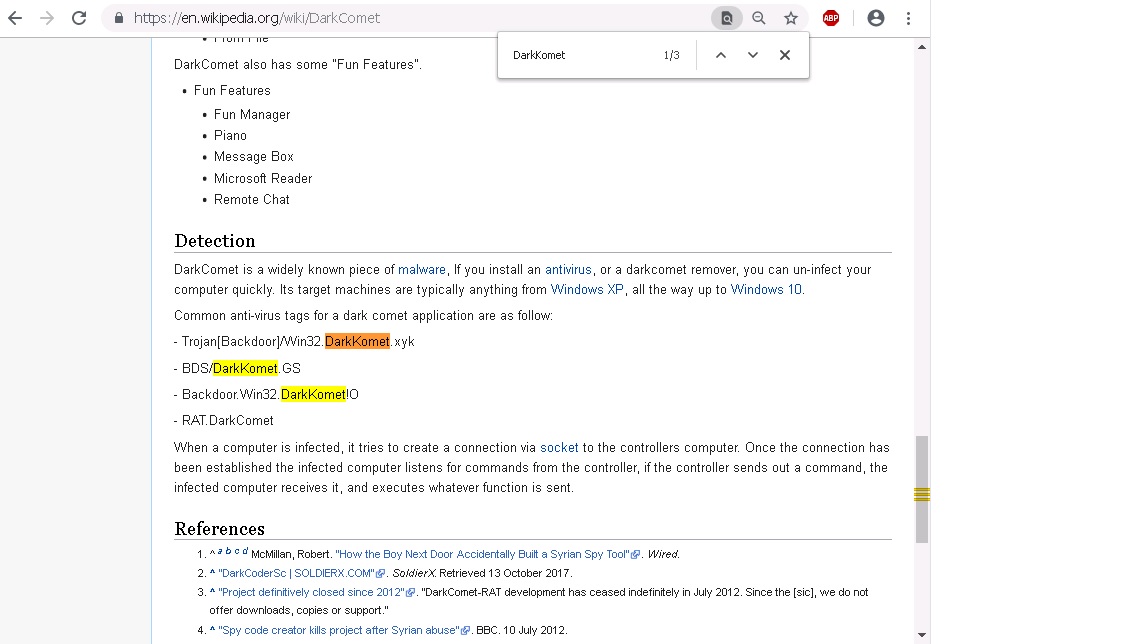This screenshot has height=644, width=1146.
Task: Open the malware link
Action: point(422,270)
